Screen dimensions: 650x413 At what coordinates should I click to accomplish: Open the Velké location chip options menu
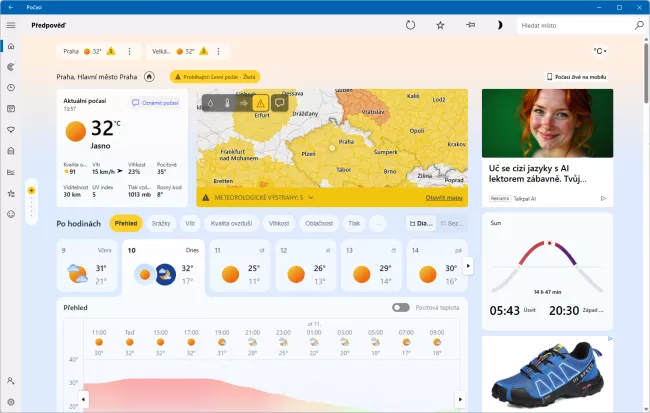click(x=218, y=51)
